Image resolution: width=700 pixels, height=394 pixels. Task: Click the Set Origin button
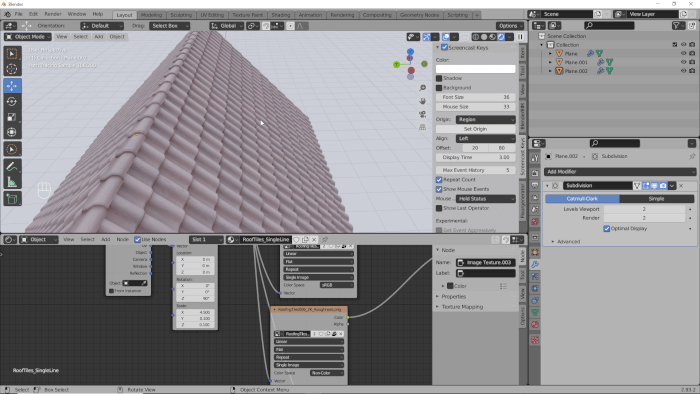(475, 129)
